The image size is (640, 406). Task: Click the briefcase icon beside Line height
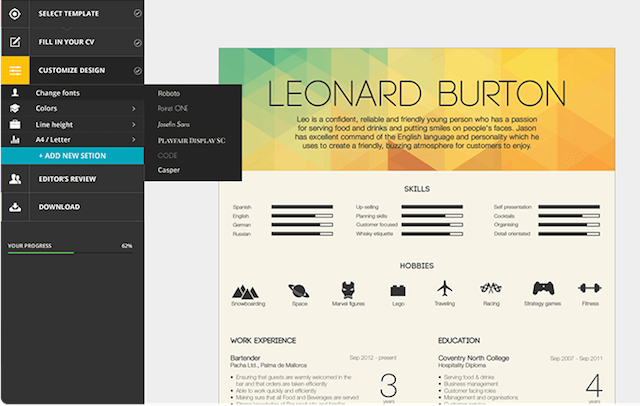15,124
